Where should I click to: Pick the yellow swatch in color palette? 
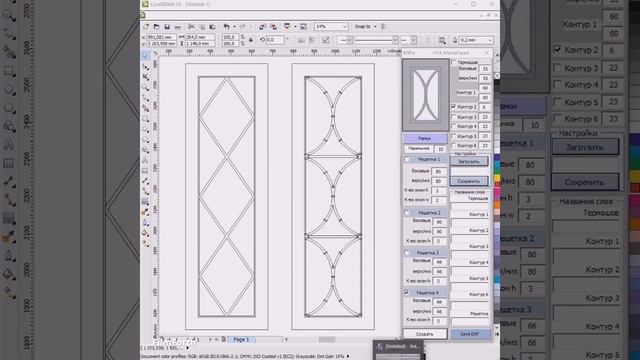(x=497, y=178)
